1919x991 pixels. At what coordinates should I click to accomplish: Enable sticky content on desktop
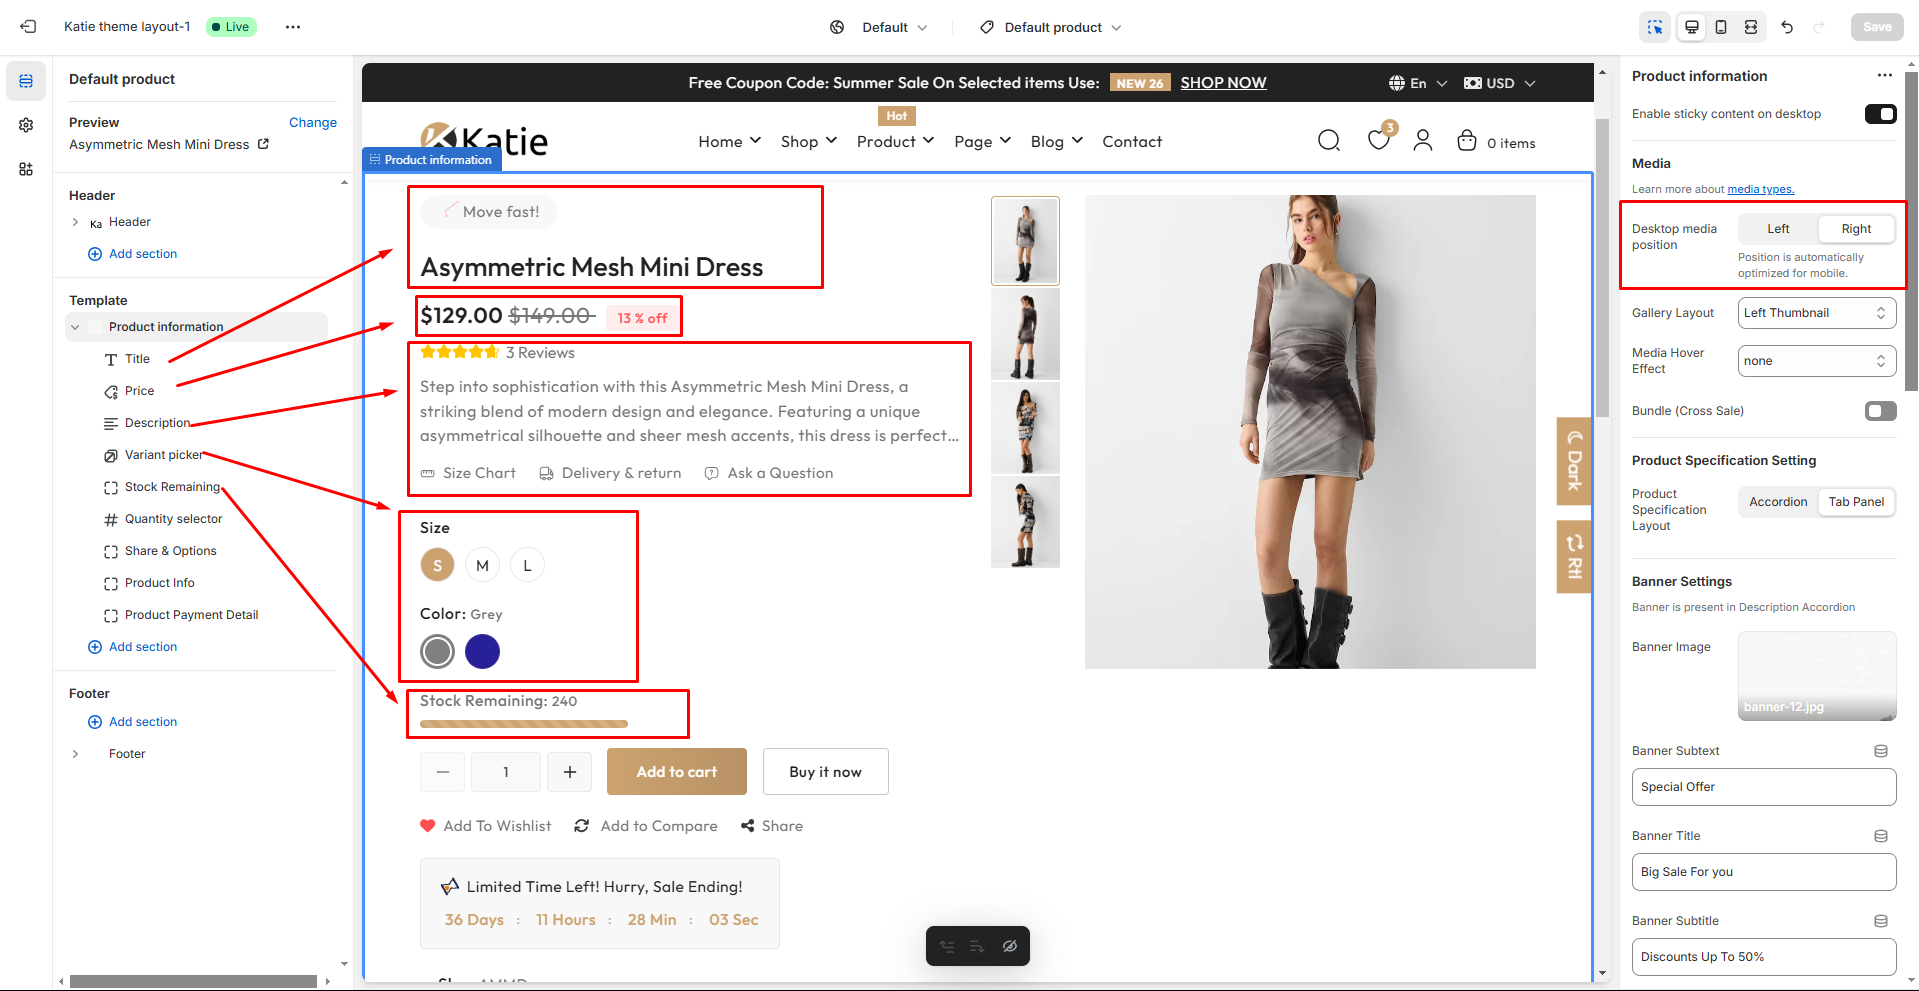tap(1880, 114)
